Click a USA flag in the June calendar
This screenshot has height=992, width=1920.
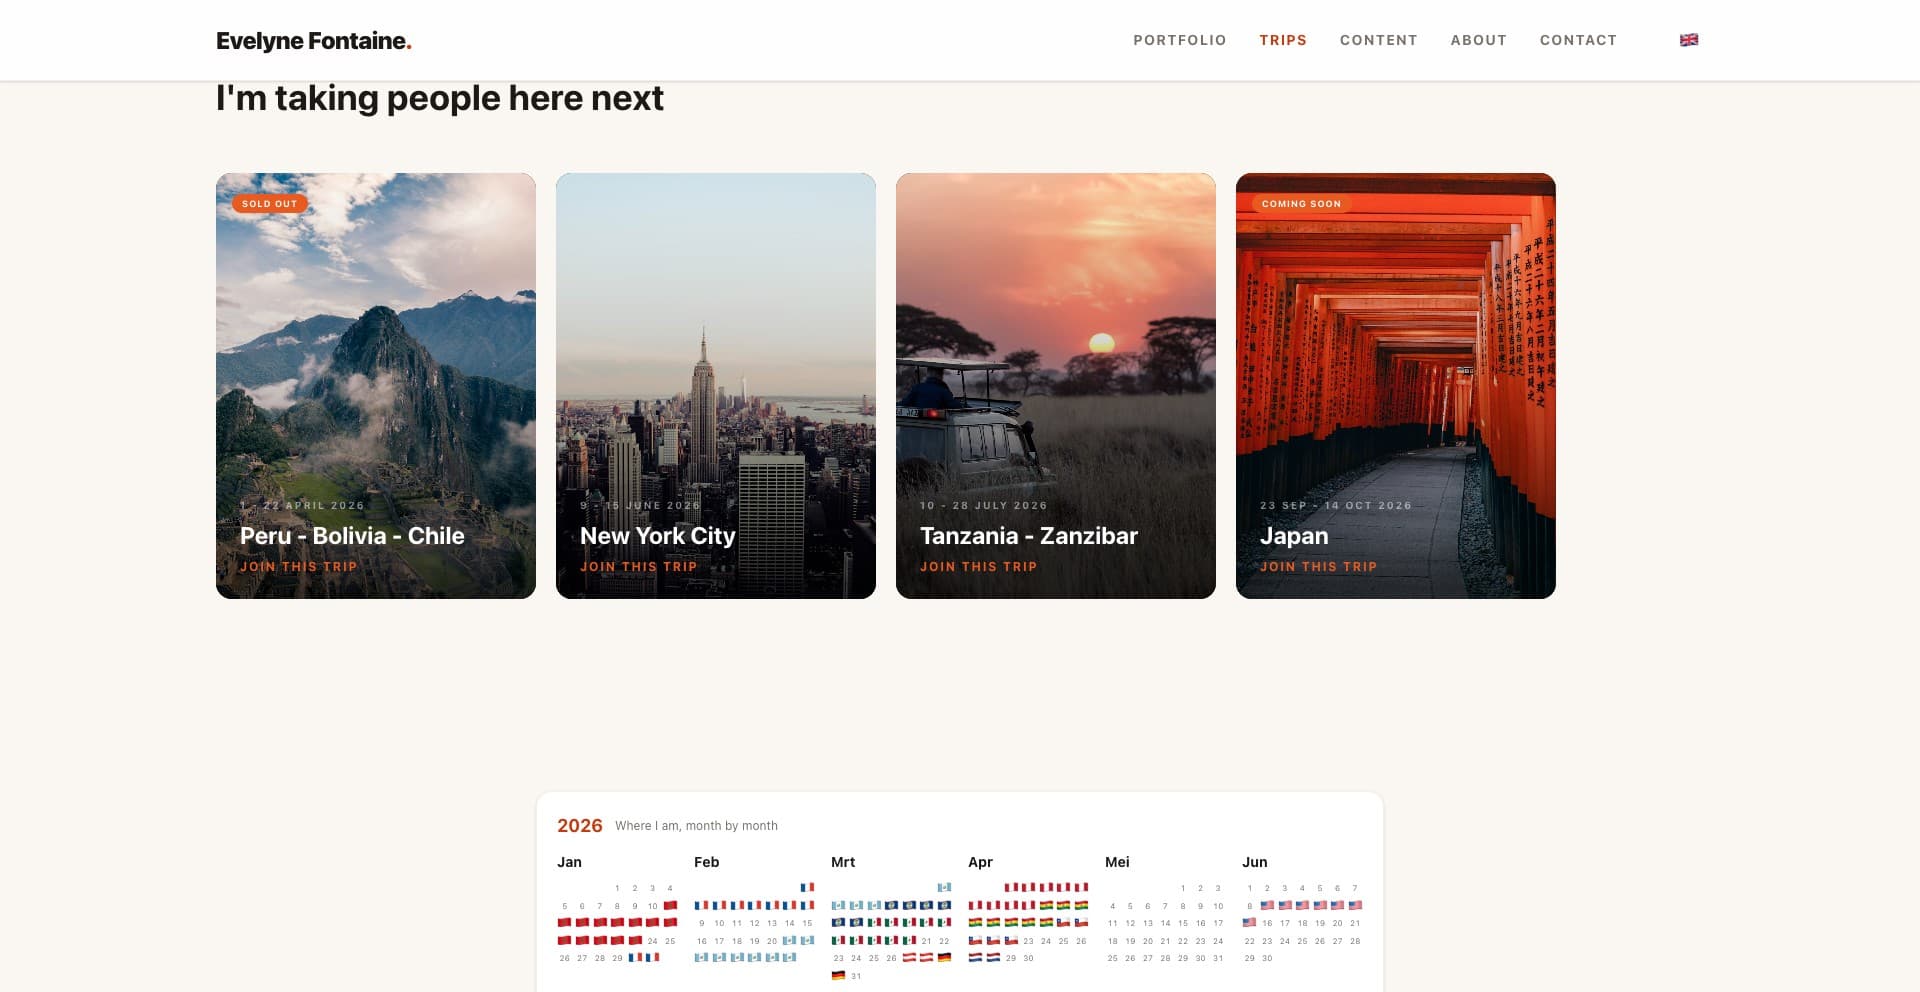point(1283,905)
